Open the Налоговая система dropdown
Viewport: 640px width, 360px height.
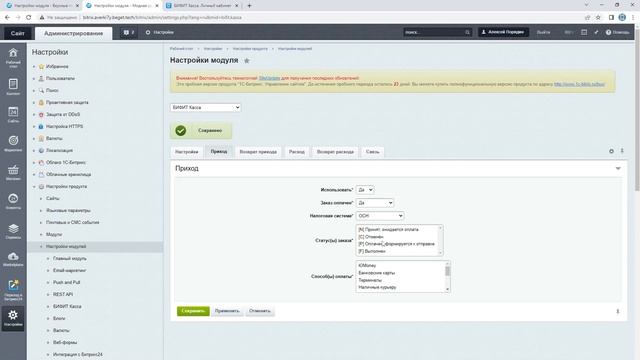point(380,216)
